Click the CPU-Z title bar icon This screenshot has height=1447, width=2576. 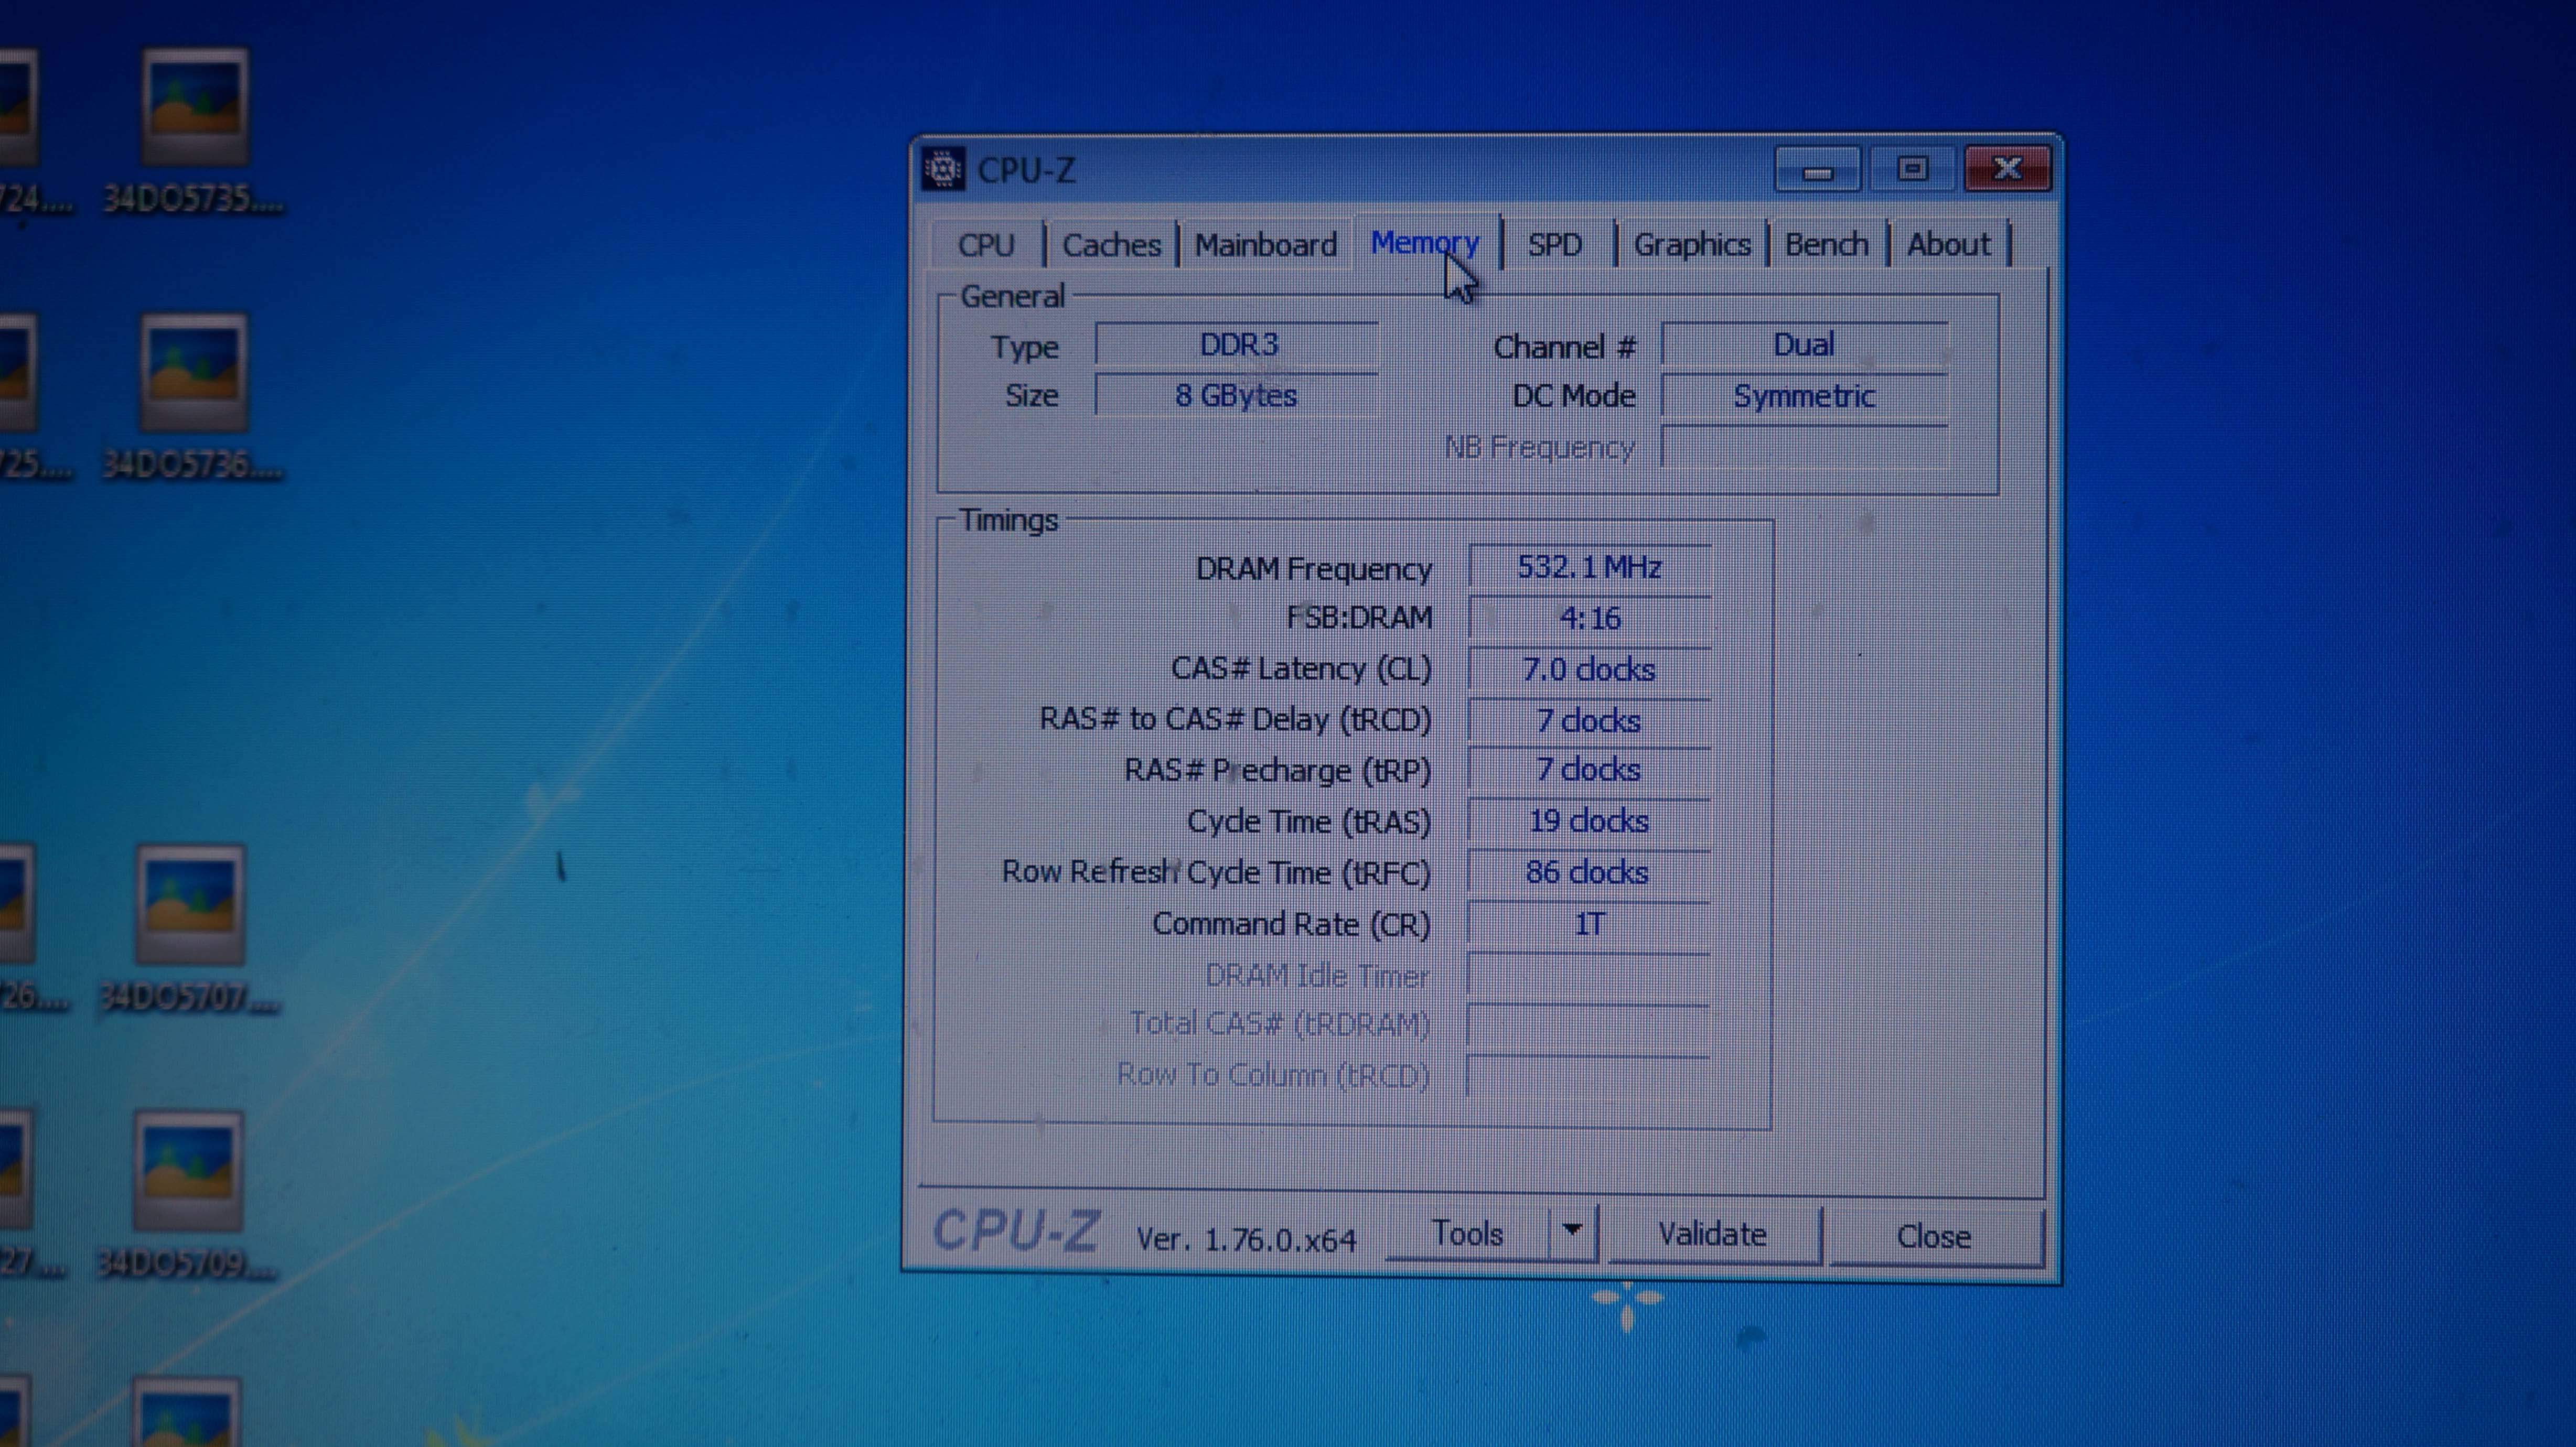point(943,169)
